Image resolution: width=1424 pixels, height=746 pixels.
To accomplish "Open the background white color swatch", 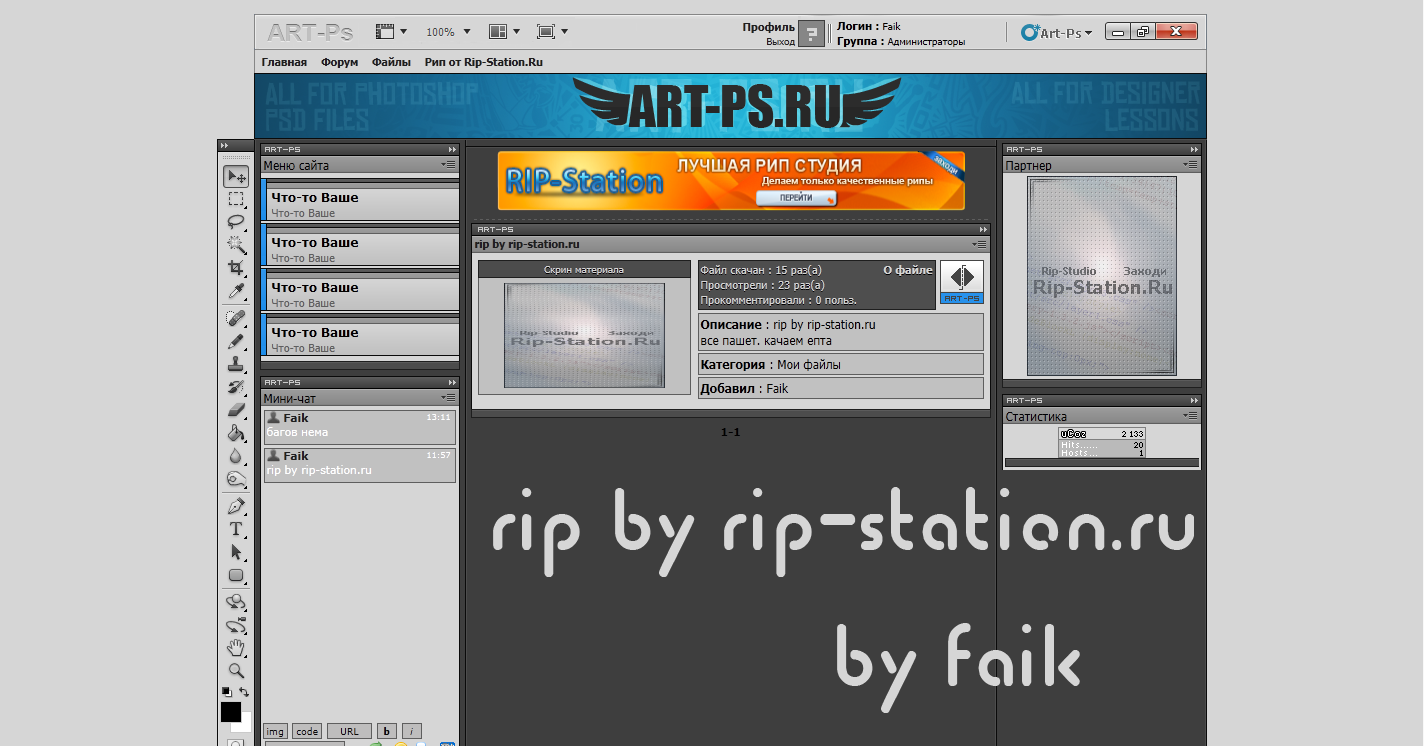I will pyautogui.click(x=245, y=726).
